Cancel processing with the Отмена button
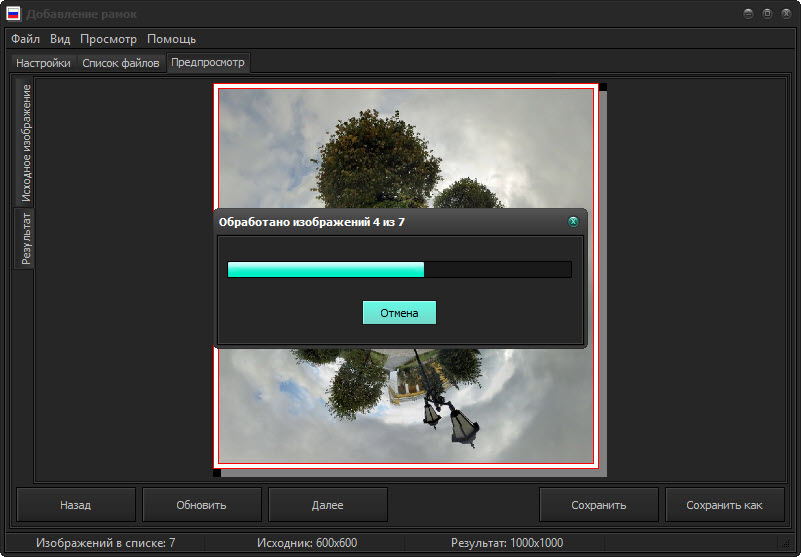This screenshot has height=557, width=801. pyautogui.click(x=399, y=313)
